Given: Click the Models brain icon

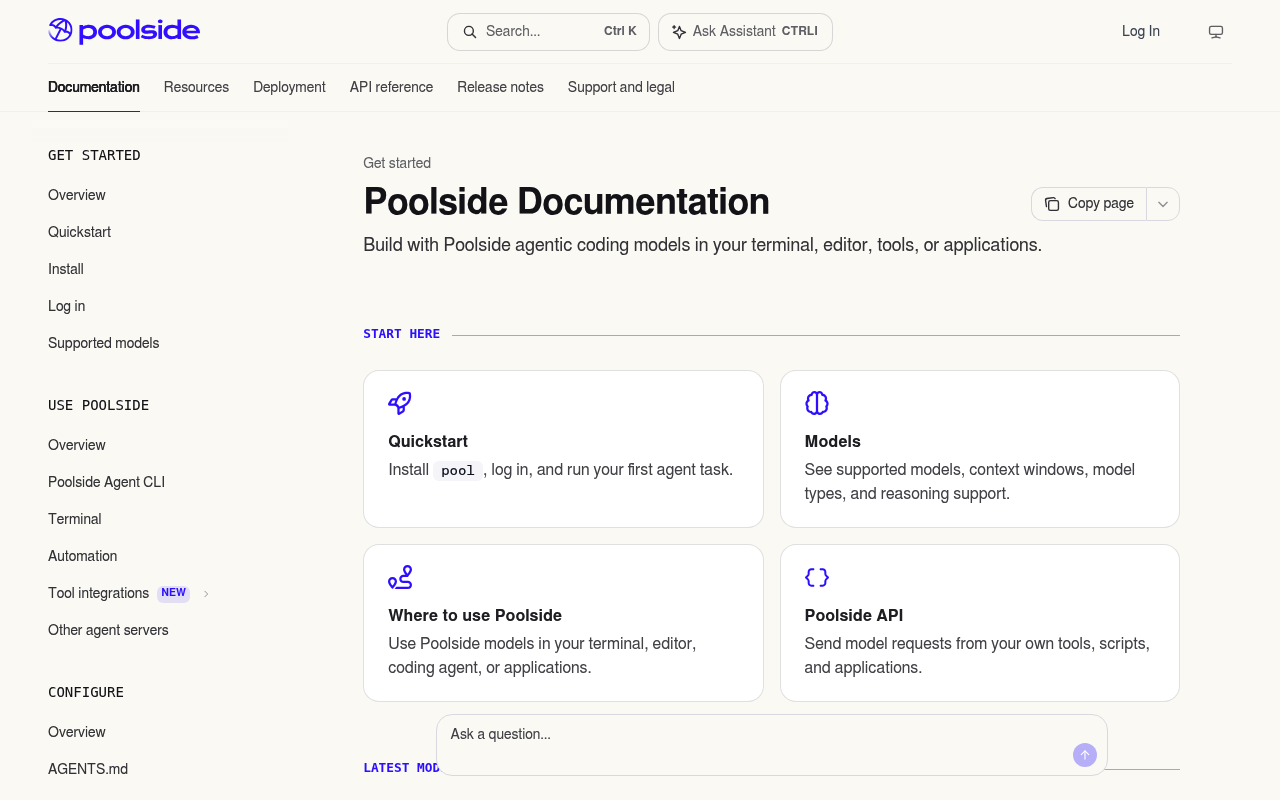Looking at the screenshot, I should pos(817,403).
